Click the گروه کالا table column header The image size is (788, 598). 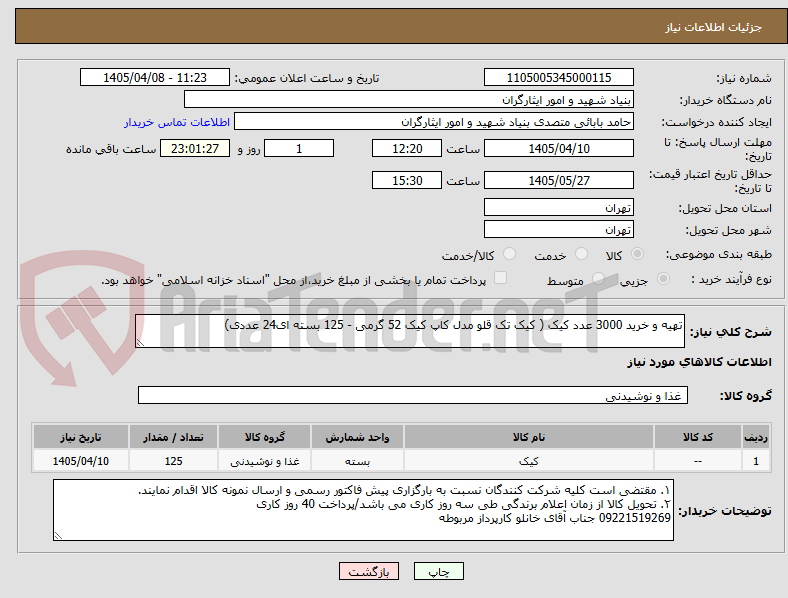tap(264, 437)
